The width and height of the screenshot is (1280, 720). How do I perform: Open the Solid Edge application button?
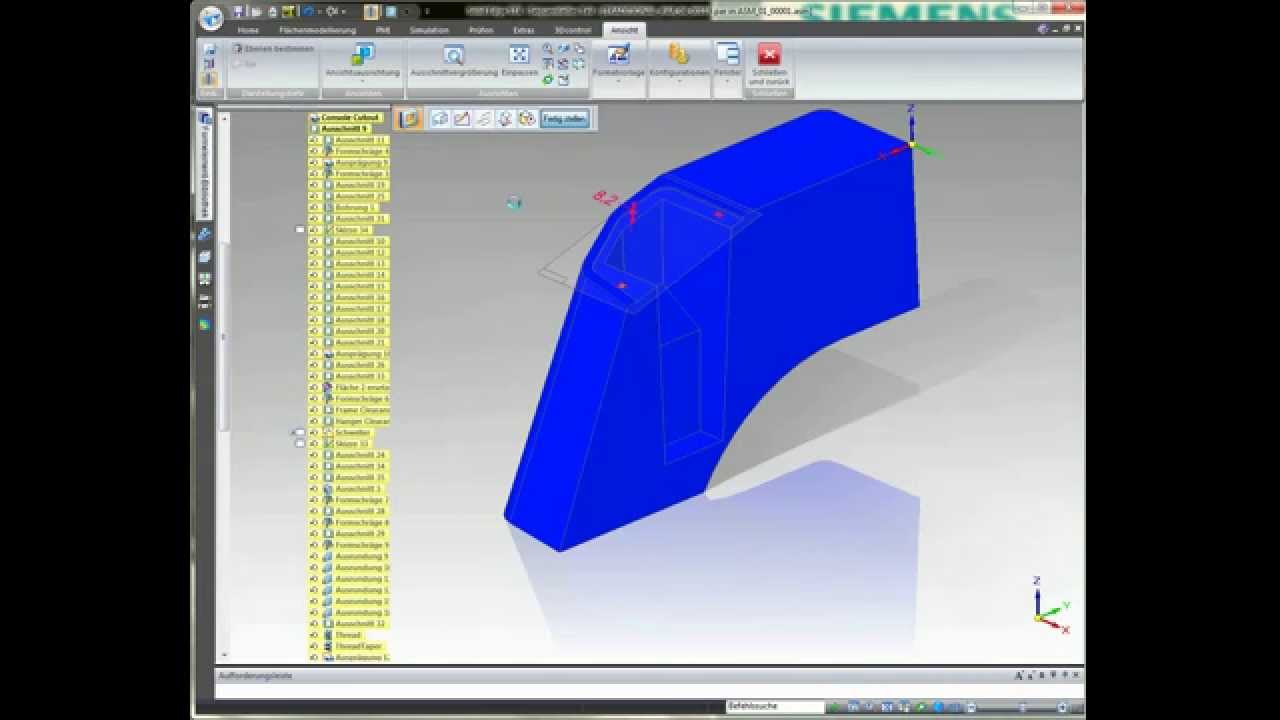[210, 16]
